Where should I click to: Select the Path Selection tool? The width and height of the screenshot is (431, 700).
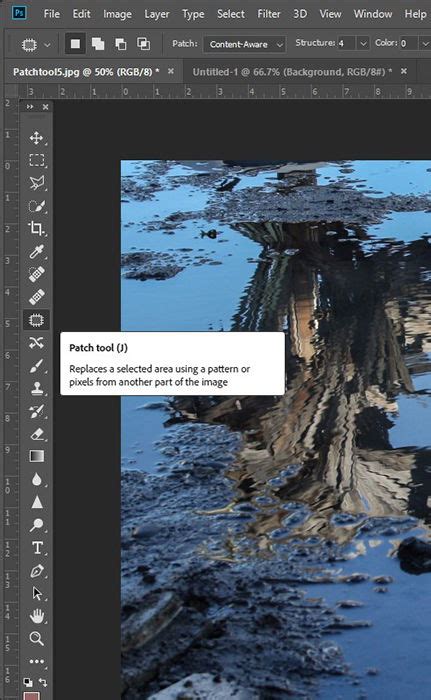(x=37, y=593)
